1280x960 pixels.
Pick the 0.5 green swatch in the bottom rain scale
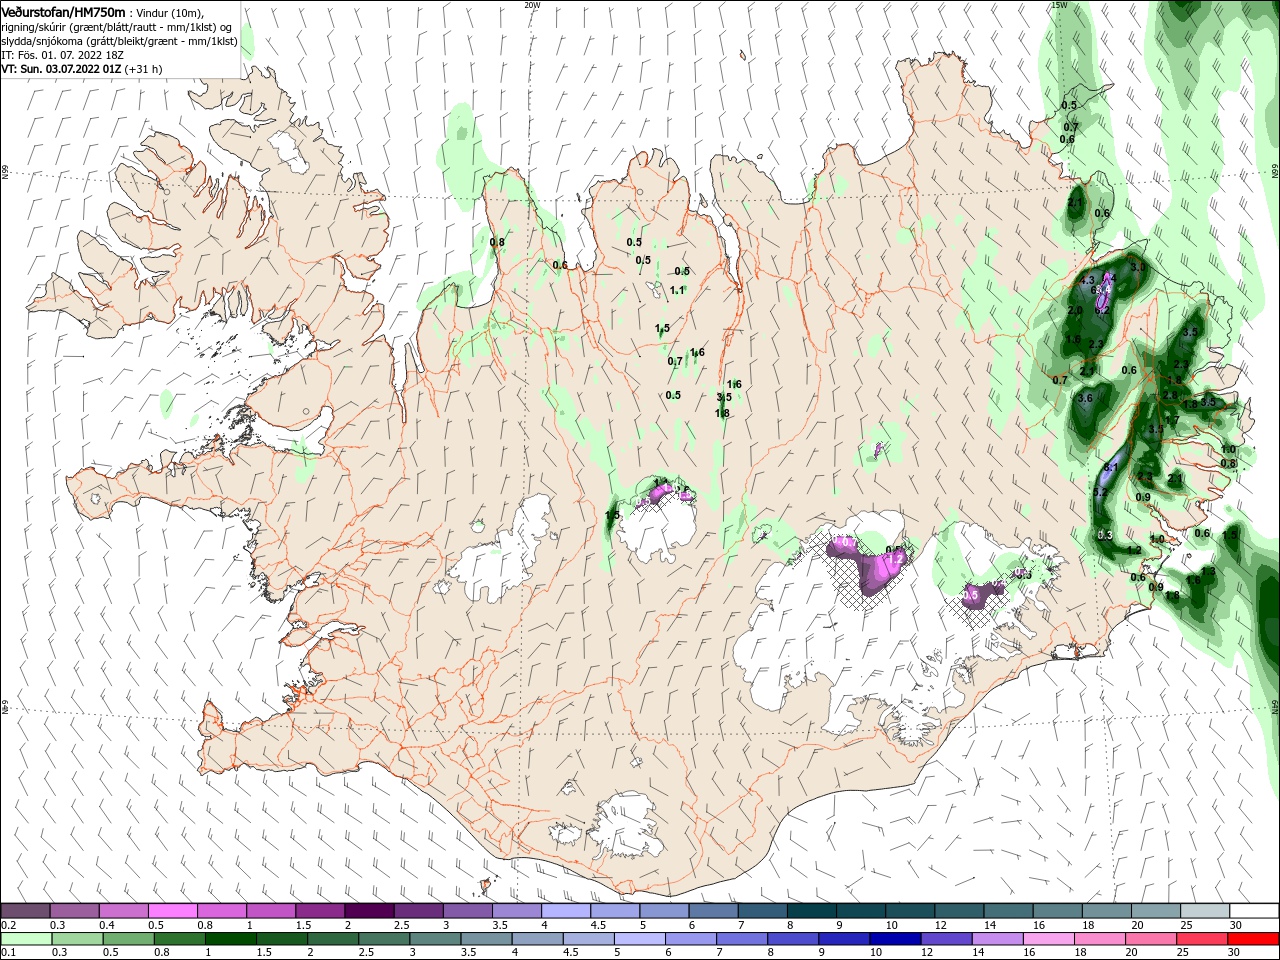129,939
